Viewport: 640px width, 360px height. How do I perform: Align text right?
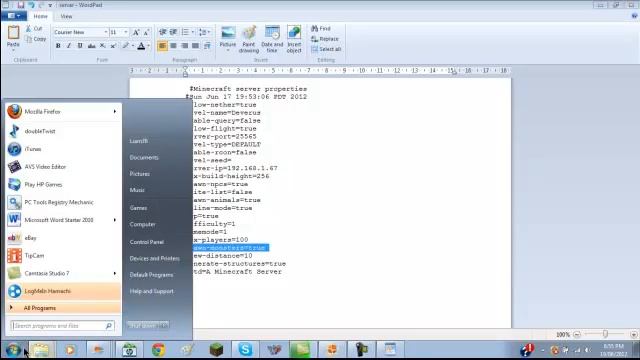point(184,46)
